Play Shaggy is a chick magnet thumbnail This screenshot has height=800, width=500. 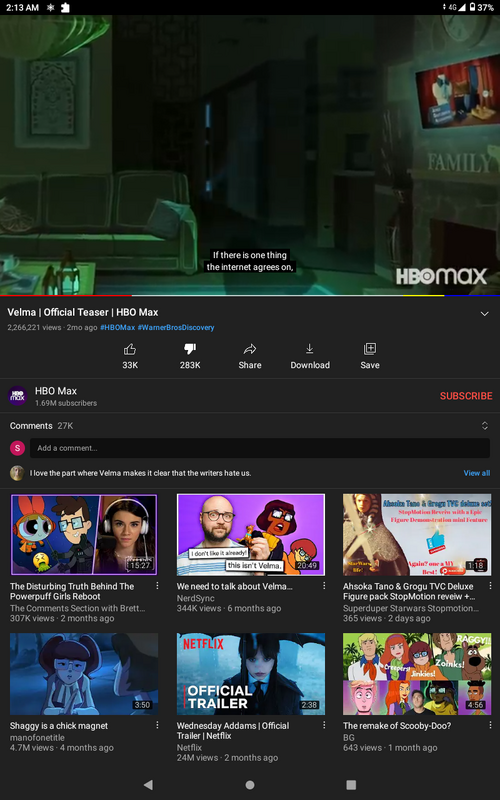[84, 674]
